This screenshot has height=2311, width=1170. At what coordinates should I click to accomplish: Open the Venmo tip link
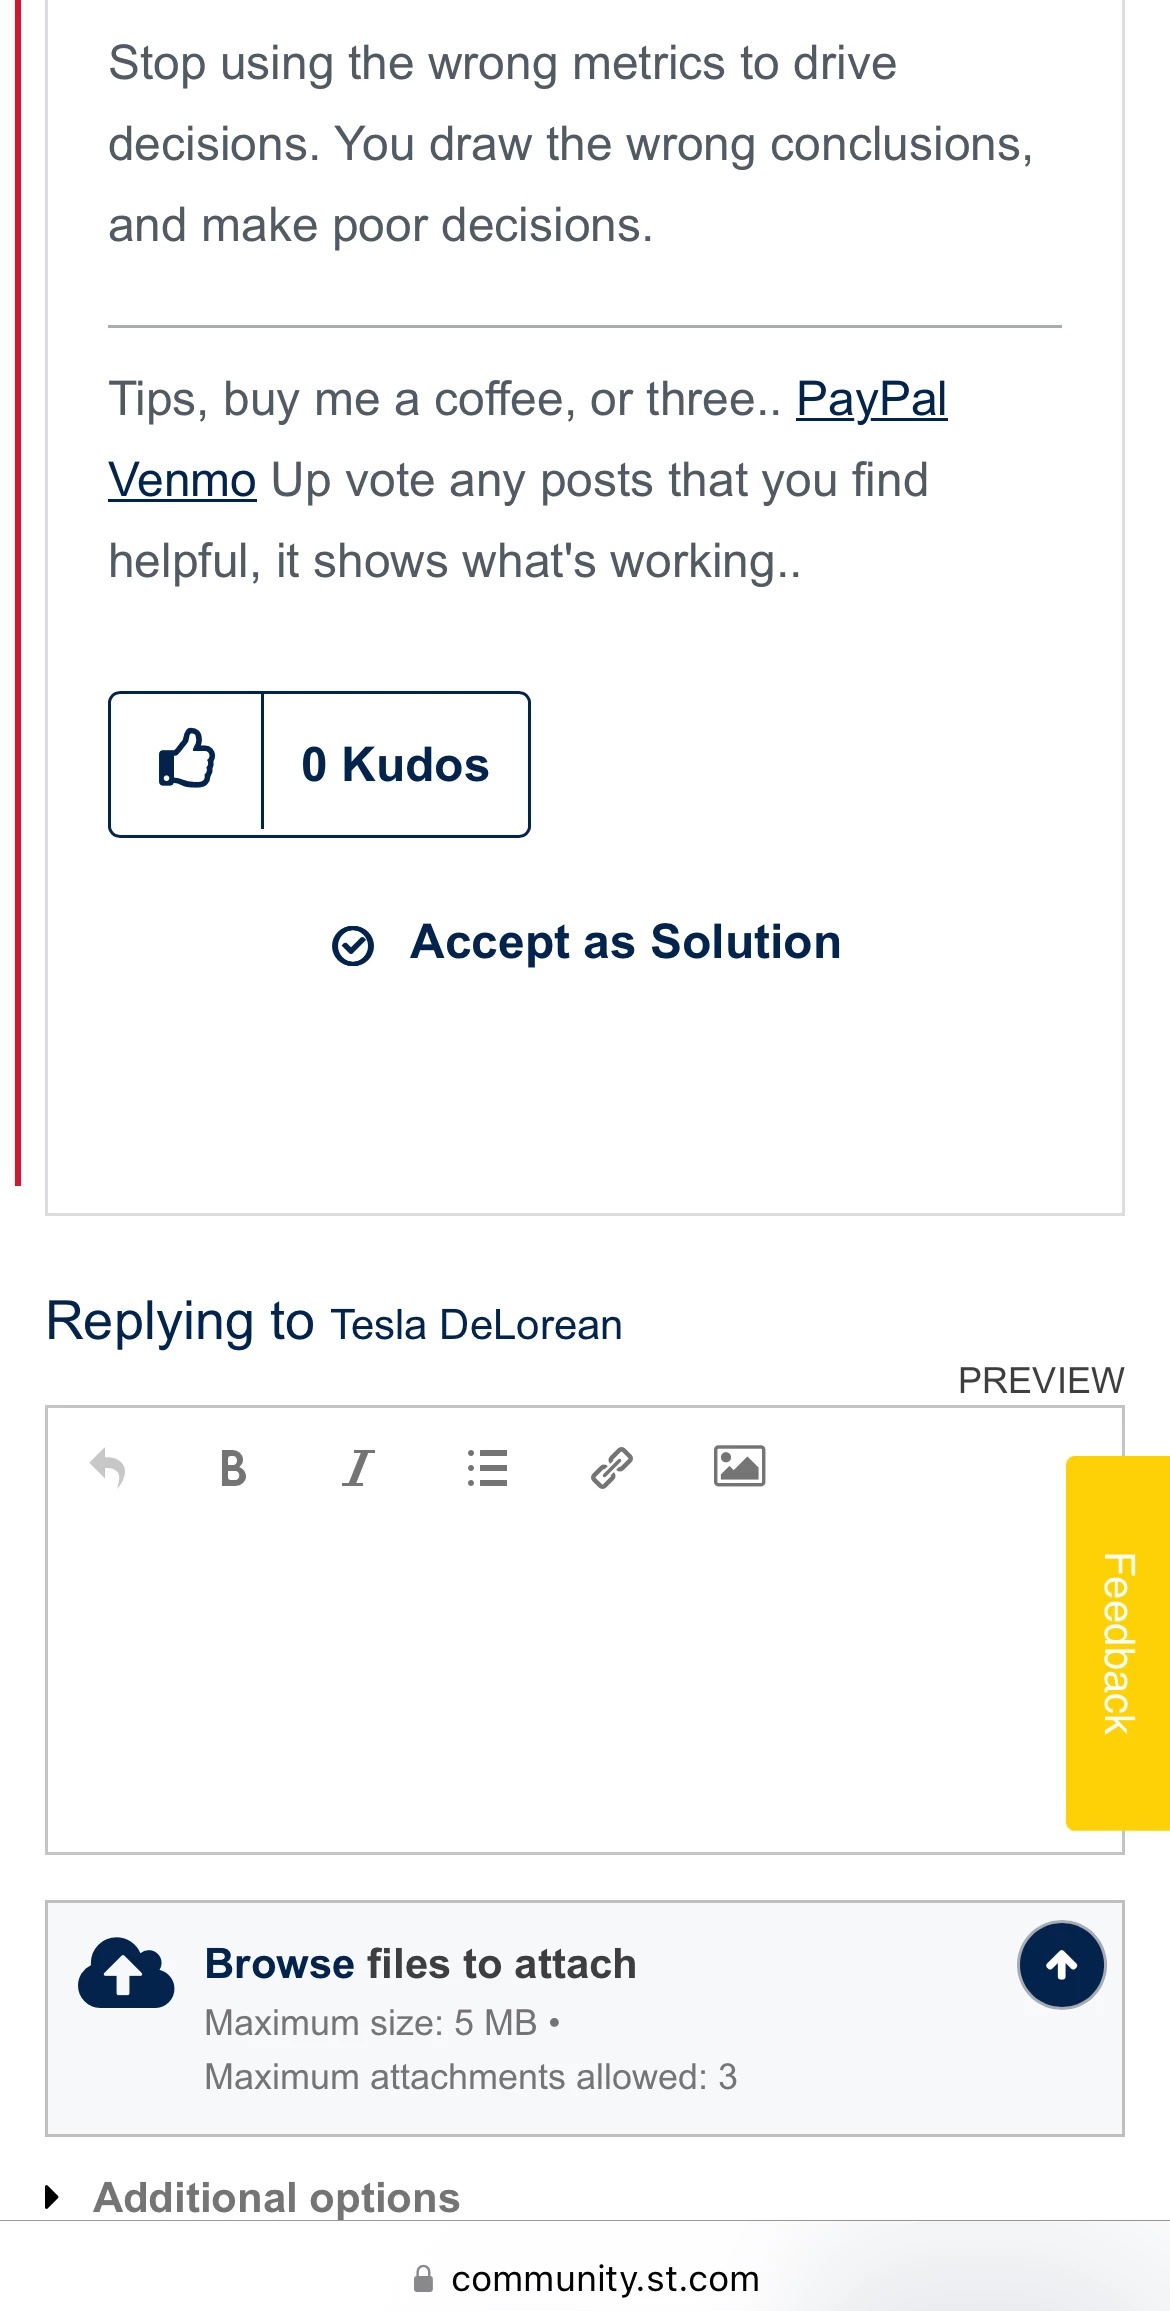(182, 480)
